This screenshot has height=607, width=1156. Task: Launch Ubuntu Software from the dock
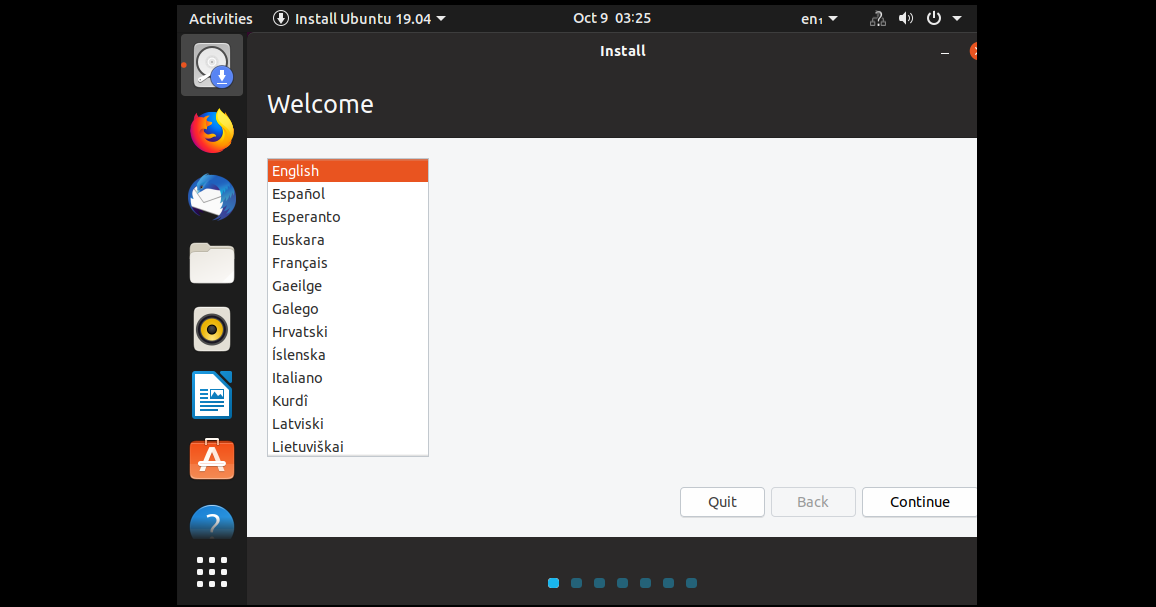tap(212, 460)
